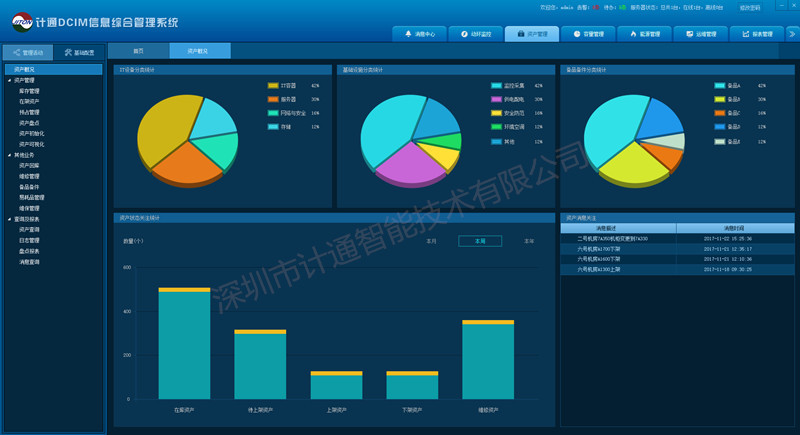Click the 报表管理 chart icon
Viewport: 800px width, 435px height.
[x=745, y=34]
